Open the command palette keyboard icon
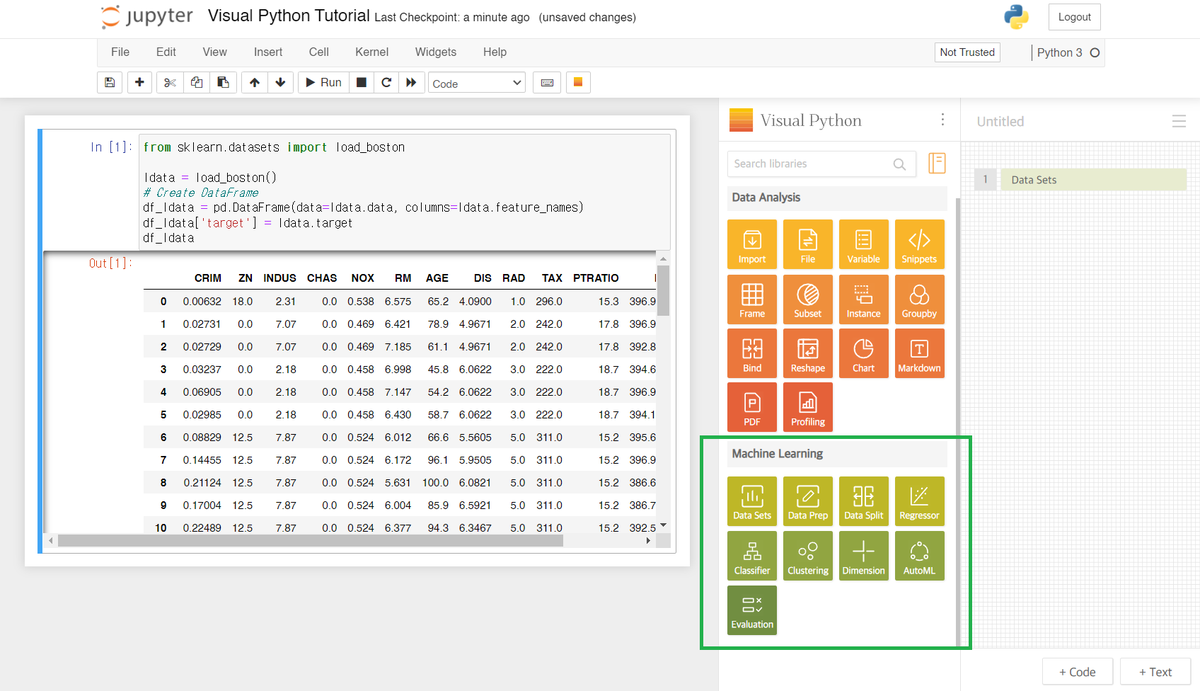1200x691 pixels. point(547,83)
